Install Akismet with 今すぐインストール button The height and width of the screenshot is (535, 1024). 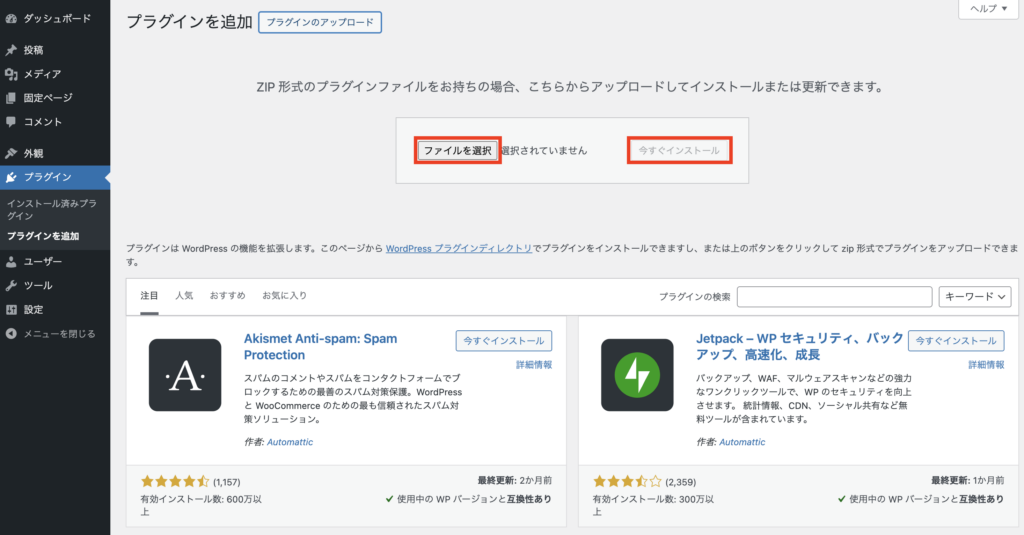pos(503,341)
